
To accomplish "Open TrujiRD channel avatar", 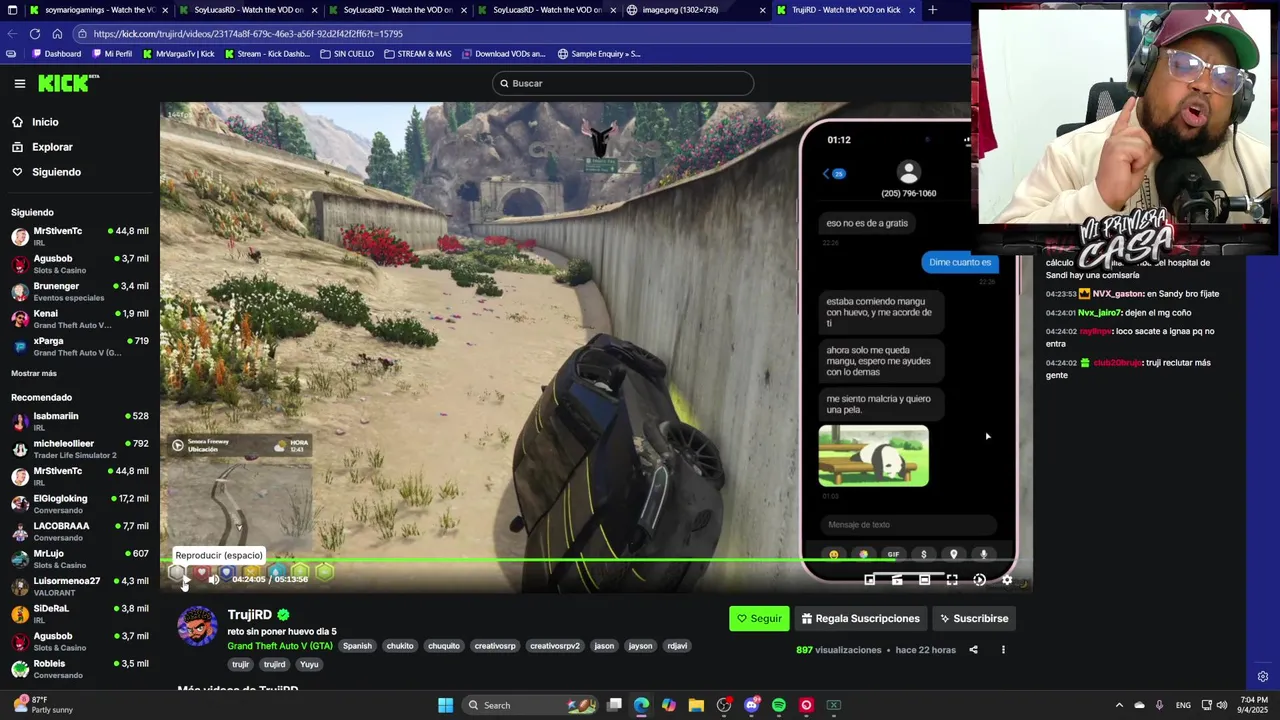I will click(197, 626).
